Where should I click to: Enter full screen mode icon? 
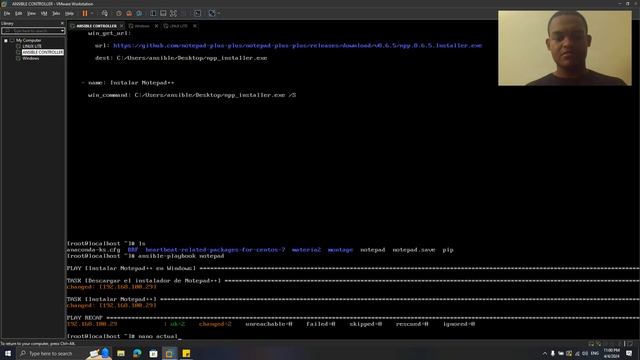173,13
